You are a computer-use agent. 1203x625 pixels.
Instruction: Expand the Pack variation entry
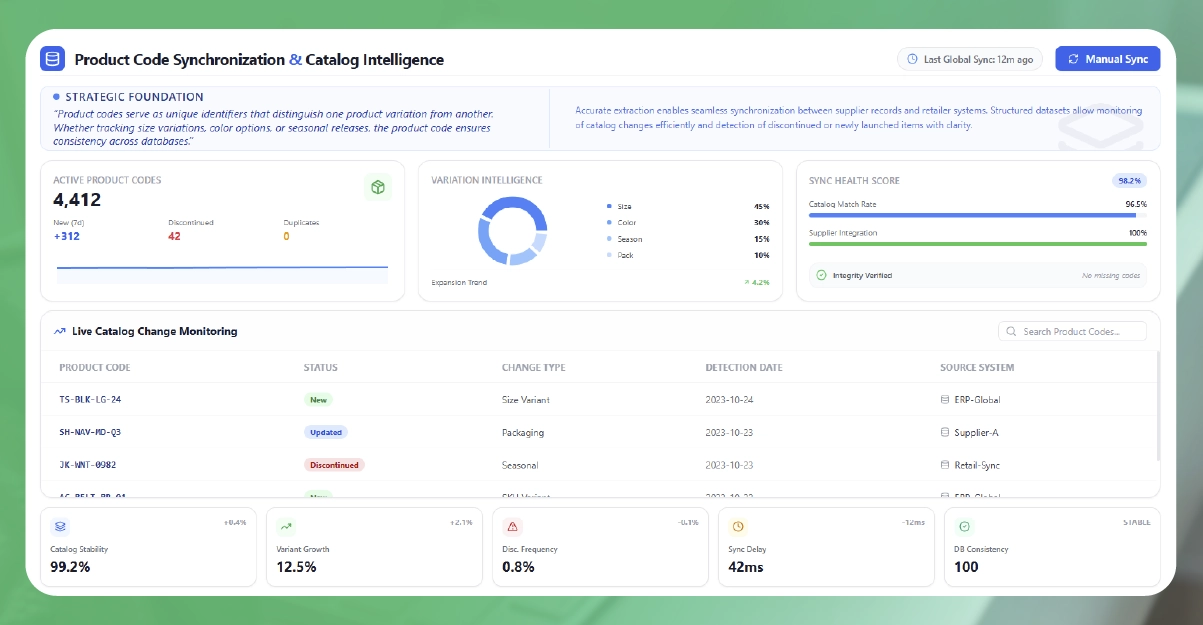(626, 255)
